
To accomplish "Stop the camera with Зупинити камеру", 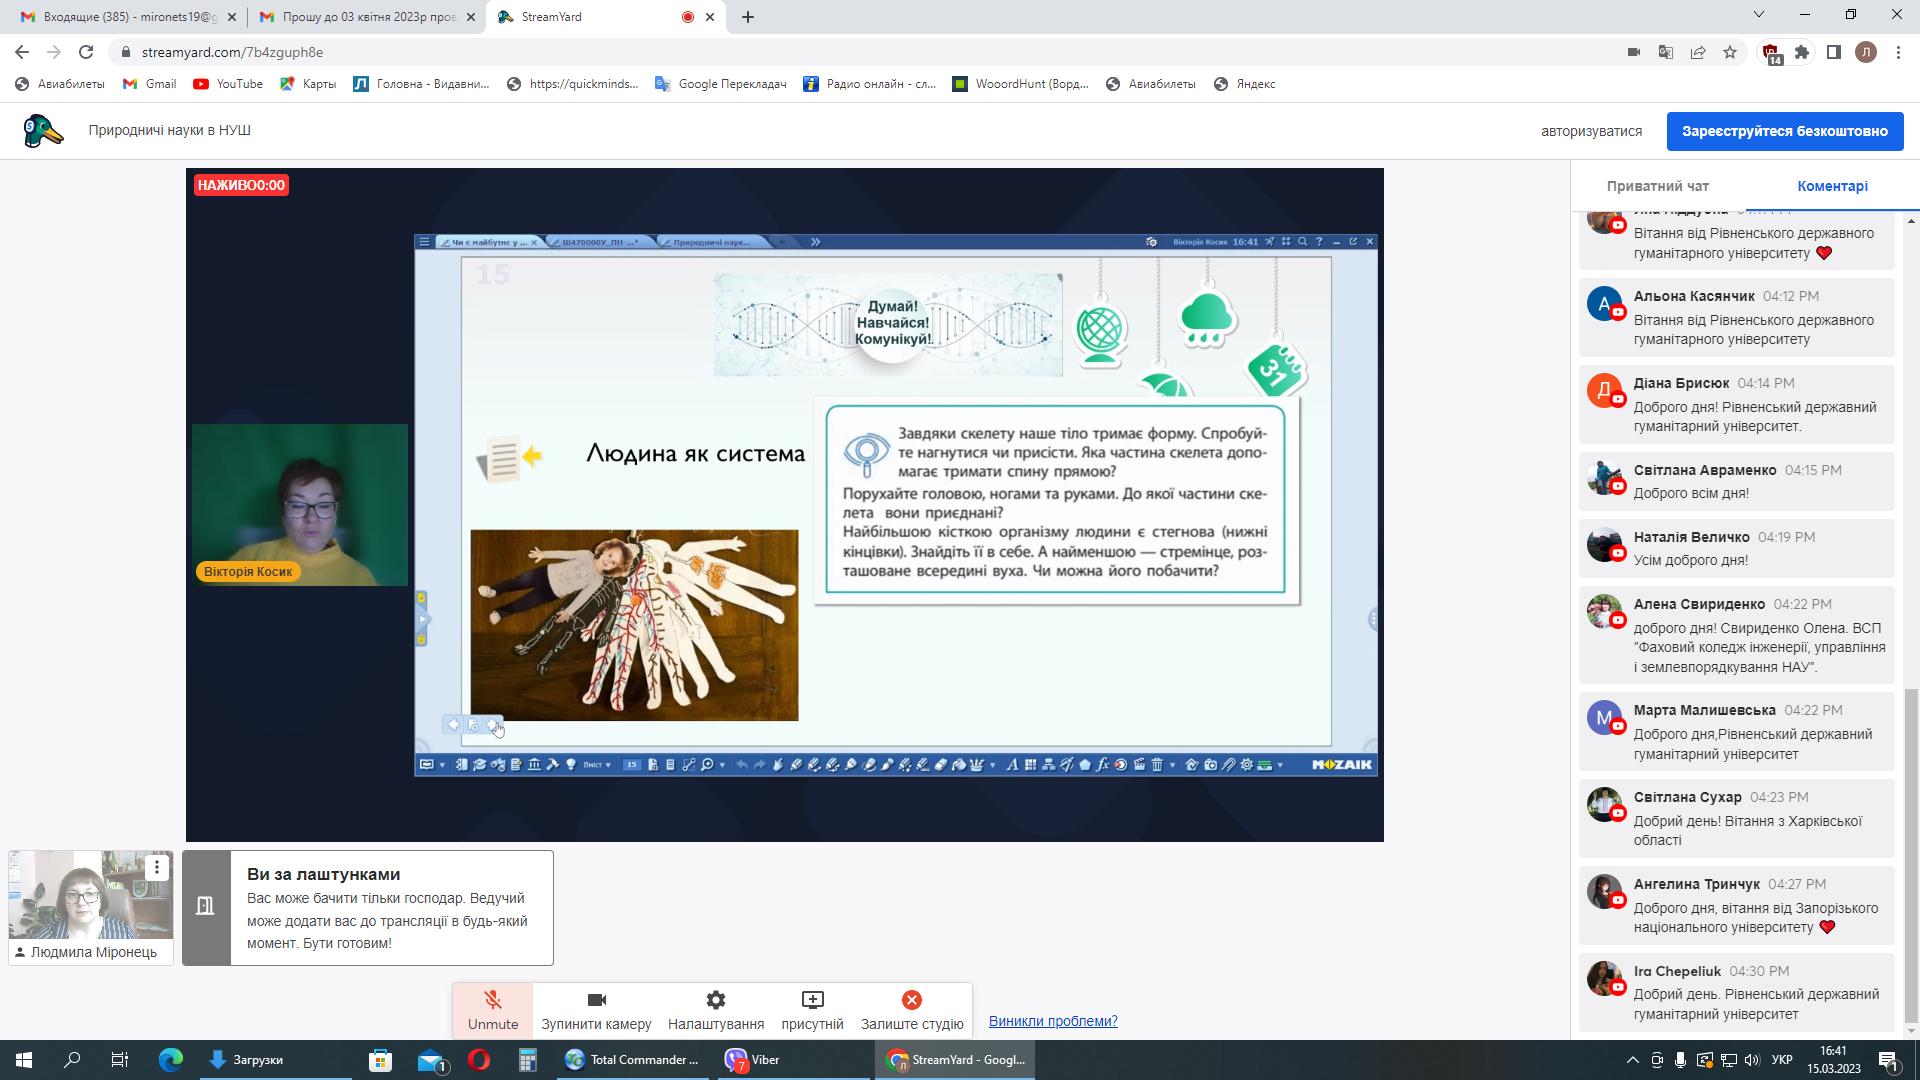I will (x=596, y=1011).
